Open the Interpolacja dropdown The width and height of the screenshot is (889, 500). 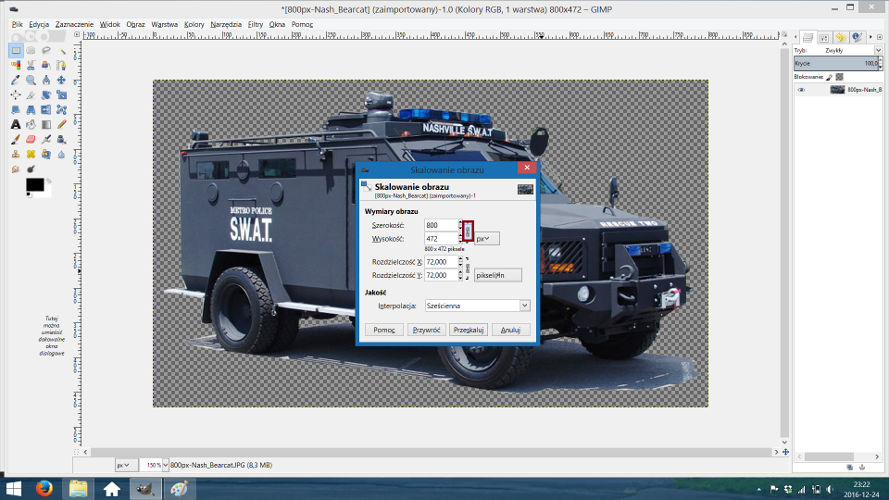tap(477, 306)
